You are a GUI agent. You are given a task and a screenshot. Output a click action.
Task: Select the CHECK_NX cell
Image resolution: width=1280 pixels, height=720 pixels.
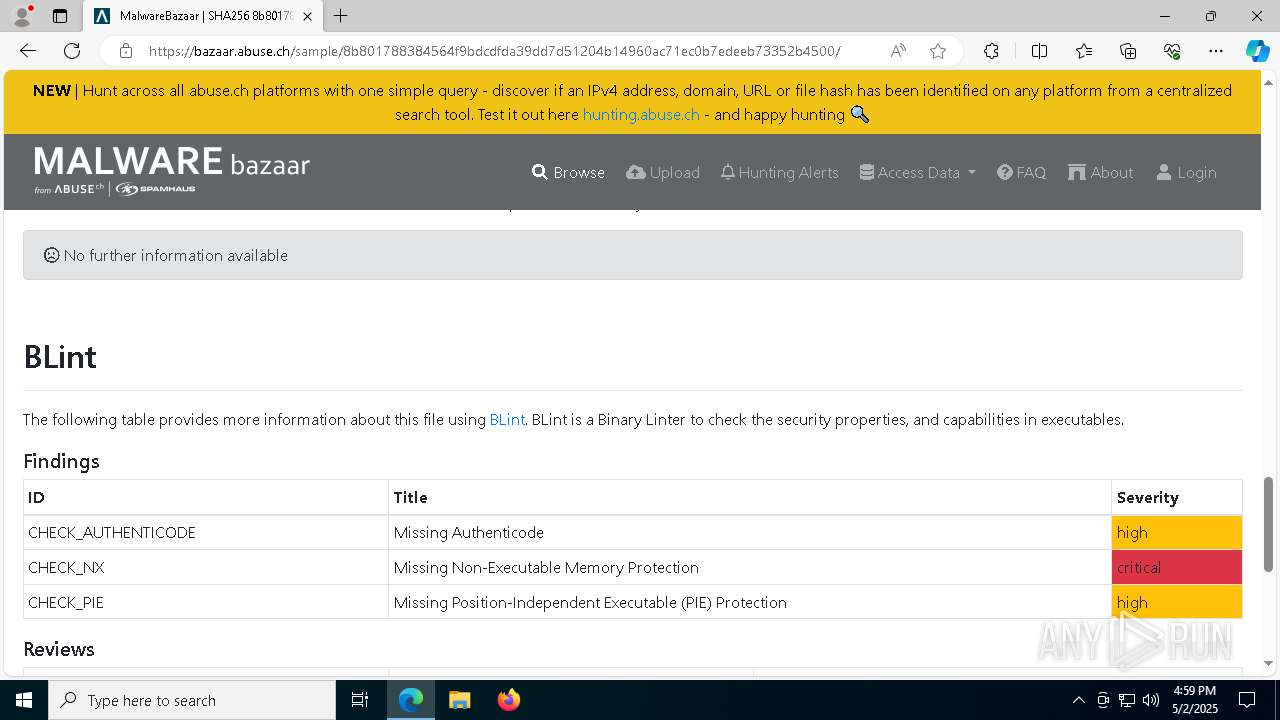[x=206, y=568]
